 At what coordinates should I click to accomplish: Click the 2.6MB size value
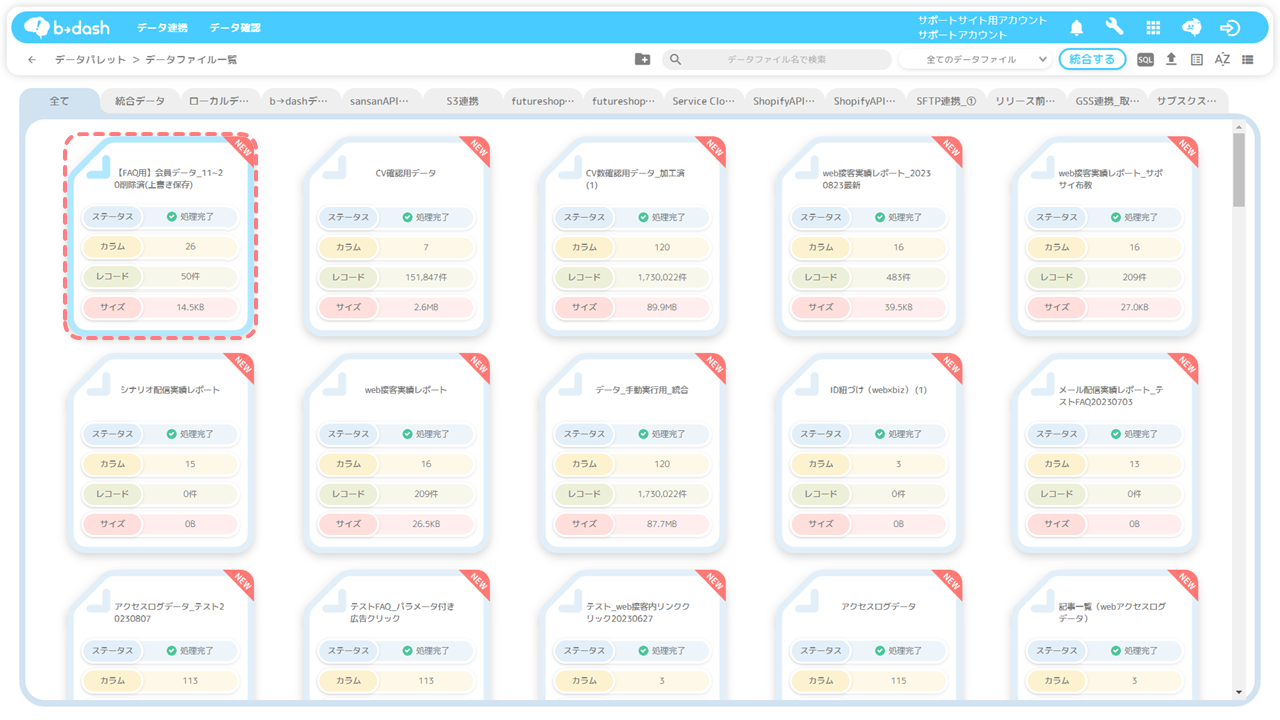[426, 307]
